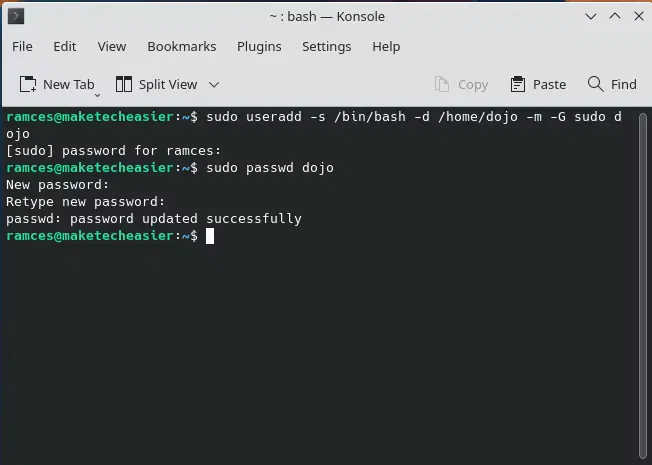Click the Konsole terminal icon in title bar

(x=16, y=16)
